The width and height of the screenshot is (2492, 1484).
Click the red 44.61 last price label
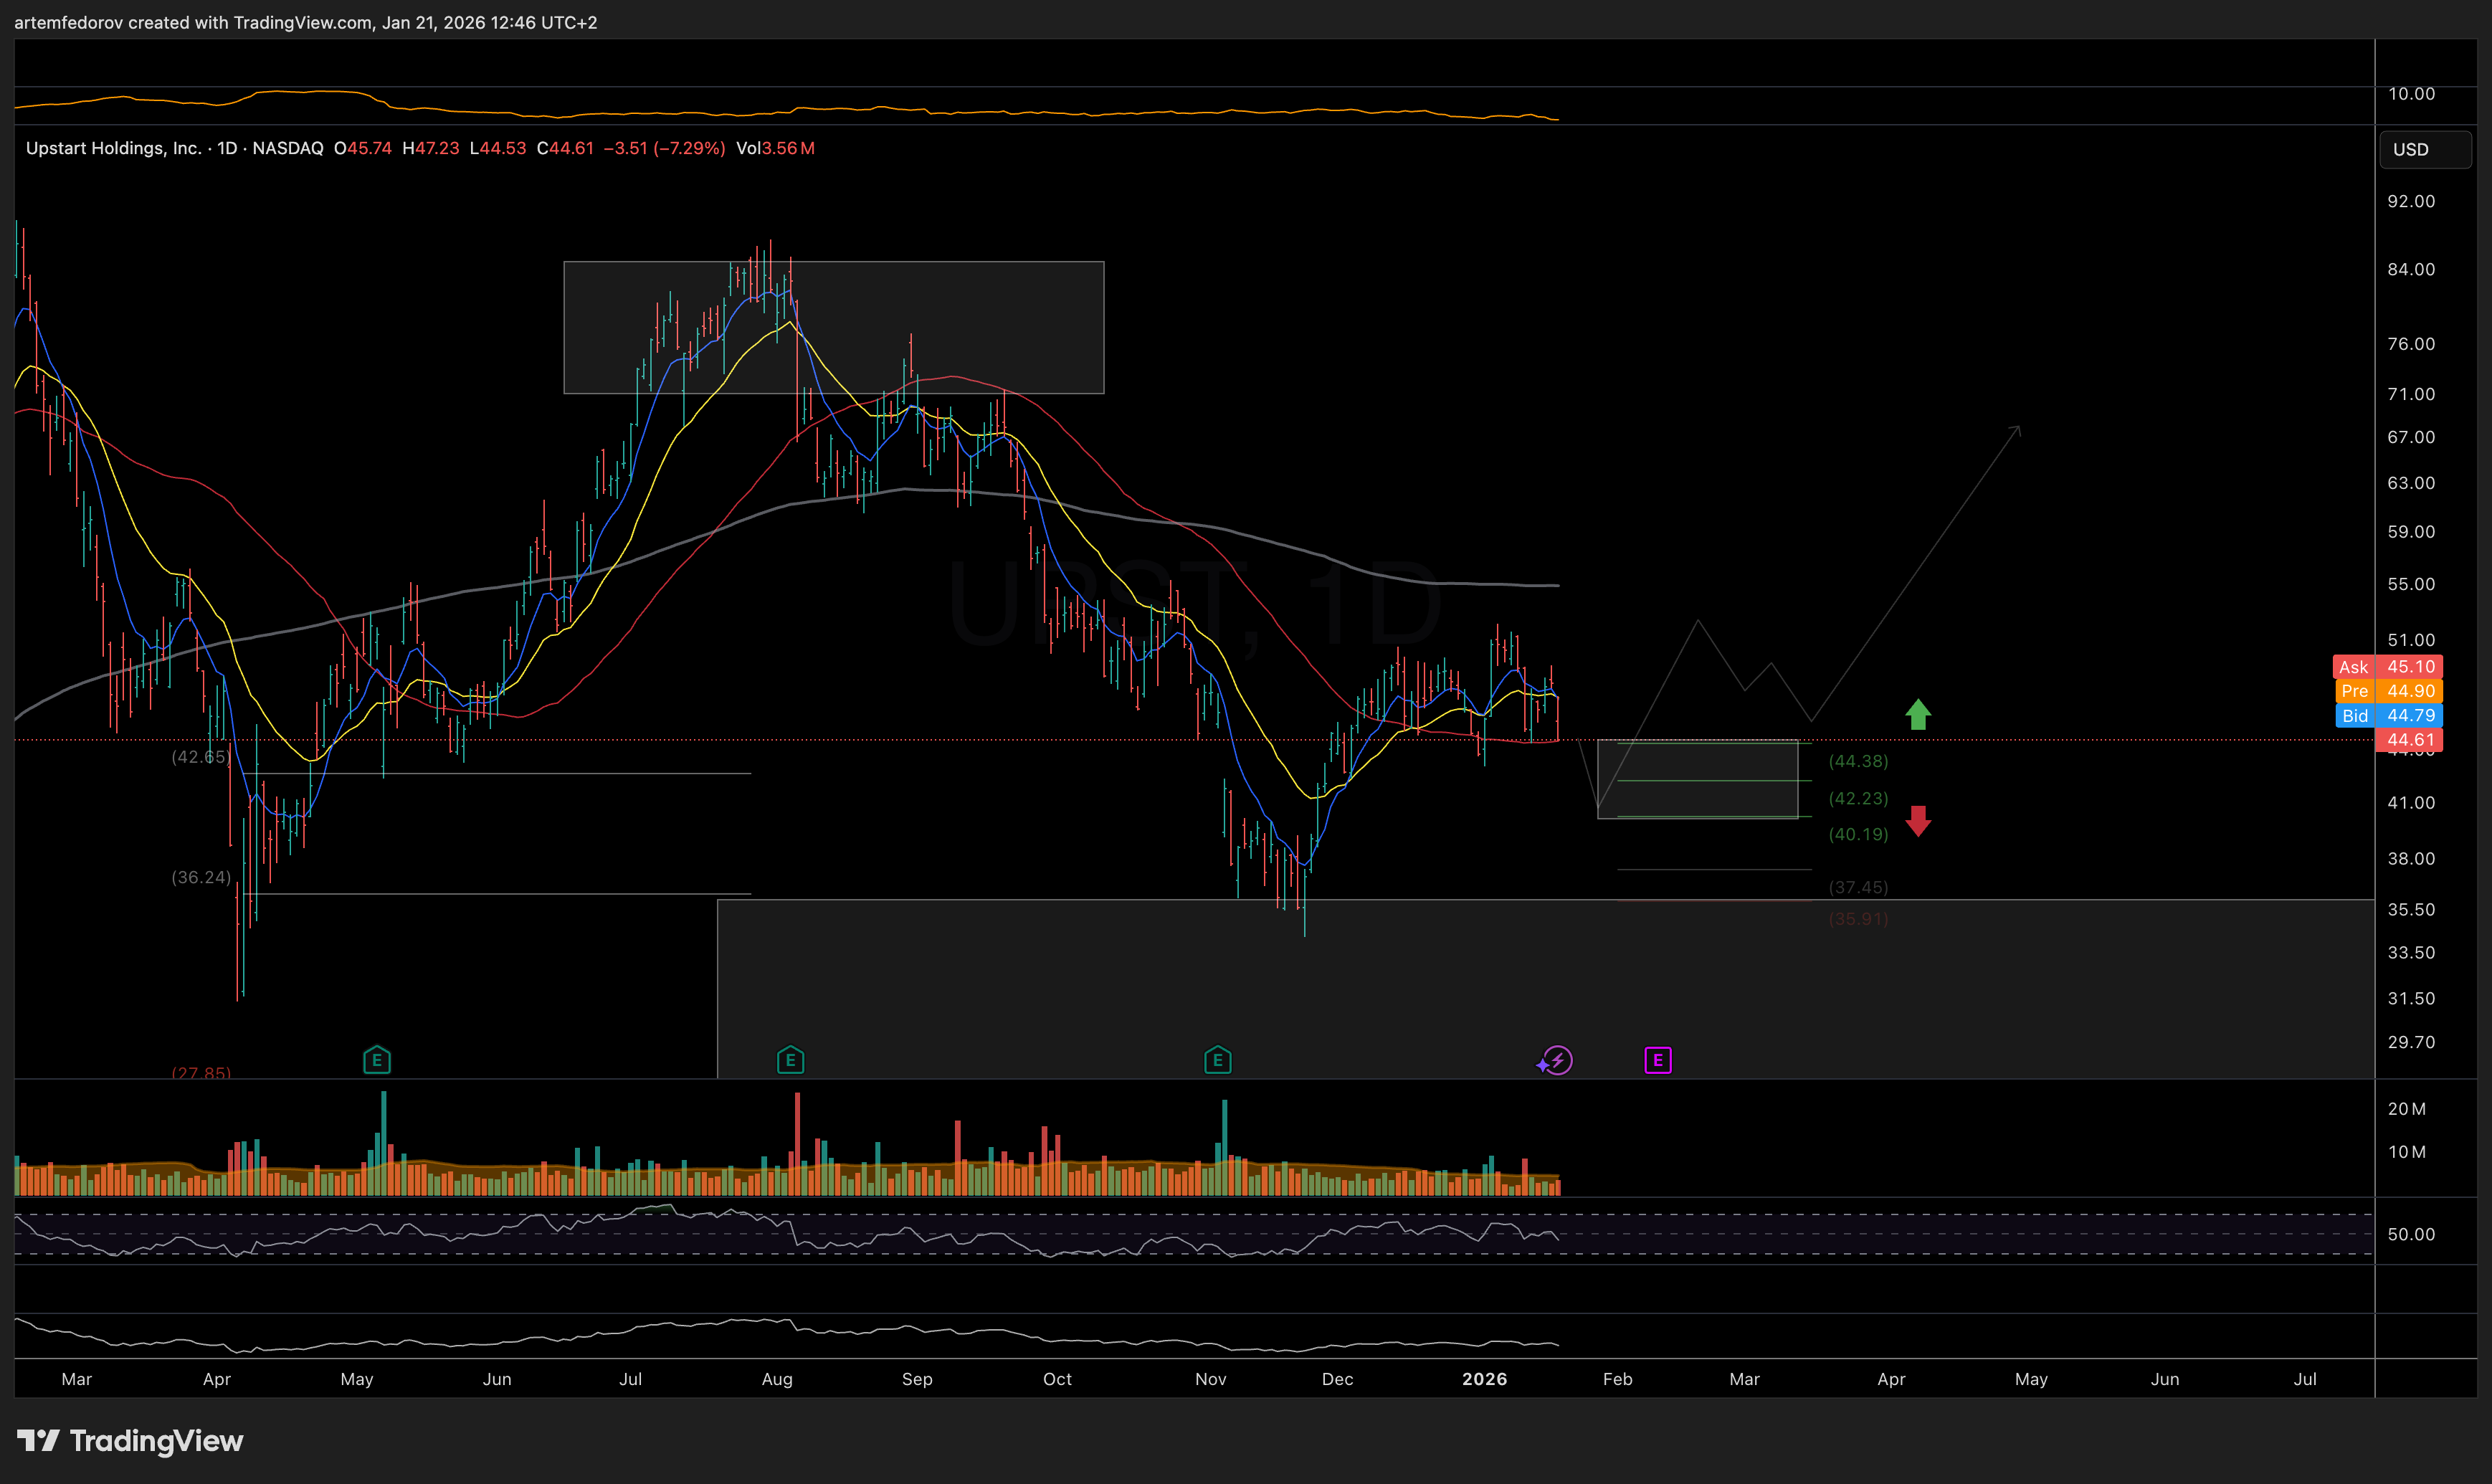point(2409,740)
